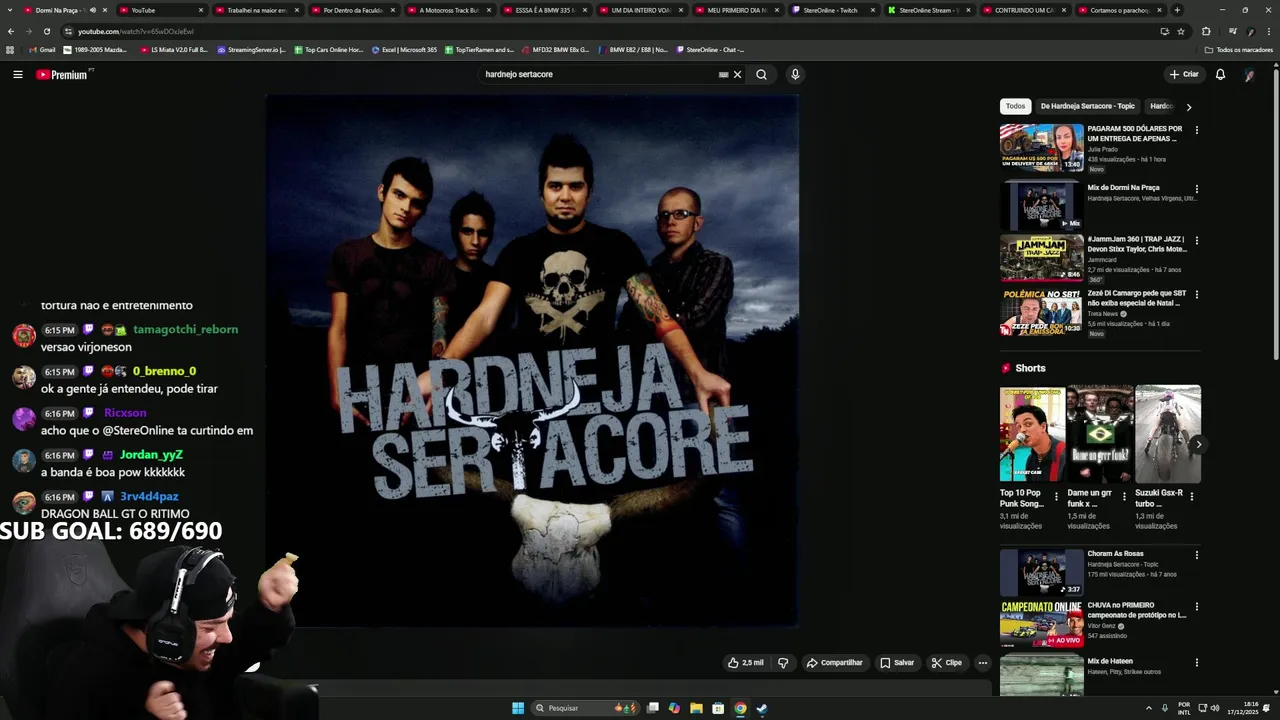Go to YouTube Premium home logo
The height and width of the screenshot is (720, 1280).
(61, 75)
